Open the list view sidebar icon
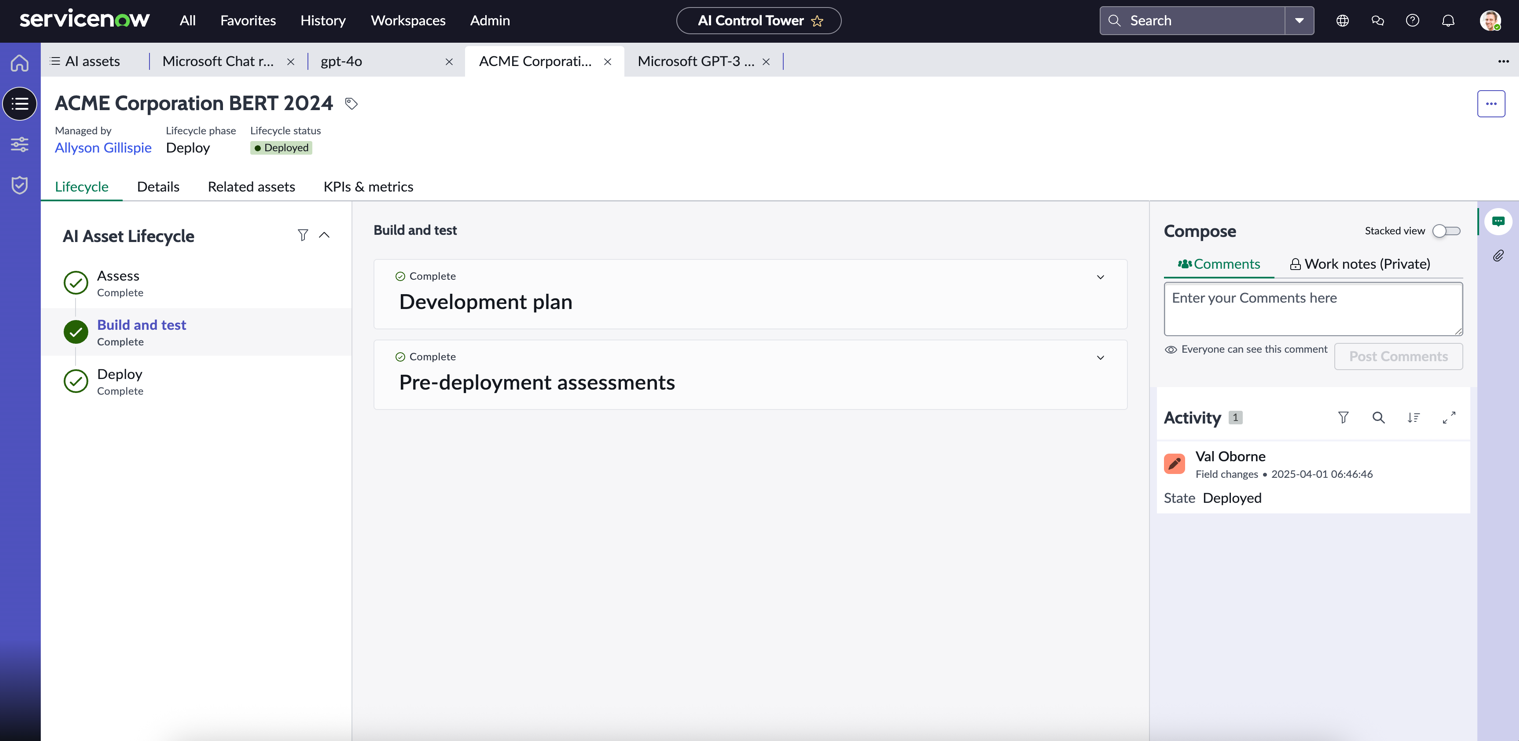The image size is (1519, 741). tap(20, 104)
